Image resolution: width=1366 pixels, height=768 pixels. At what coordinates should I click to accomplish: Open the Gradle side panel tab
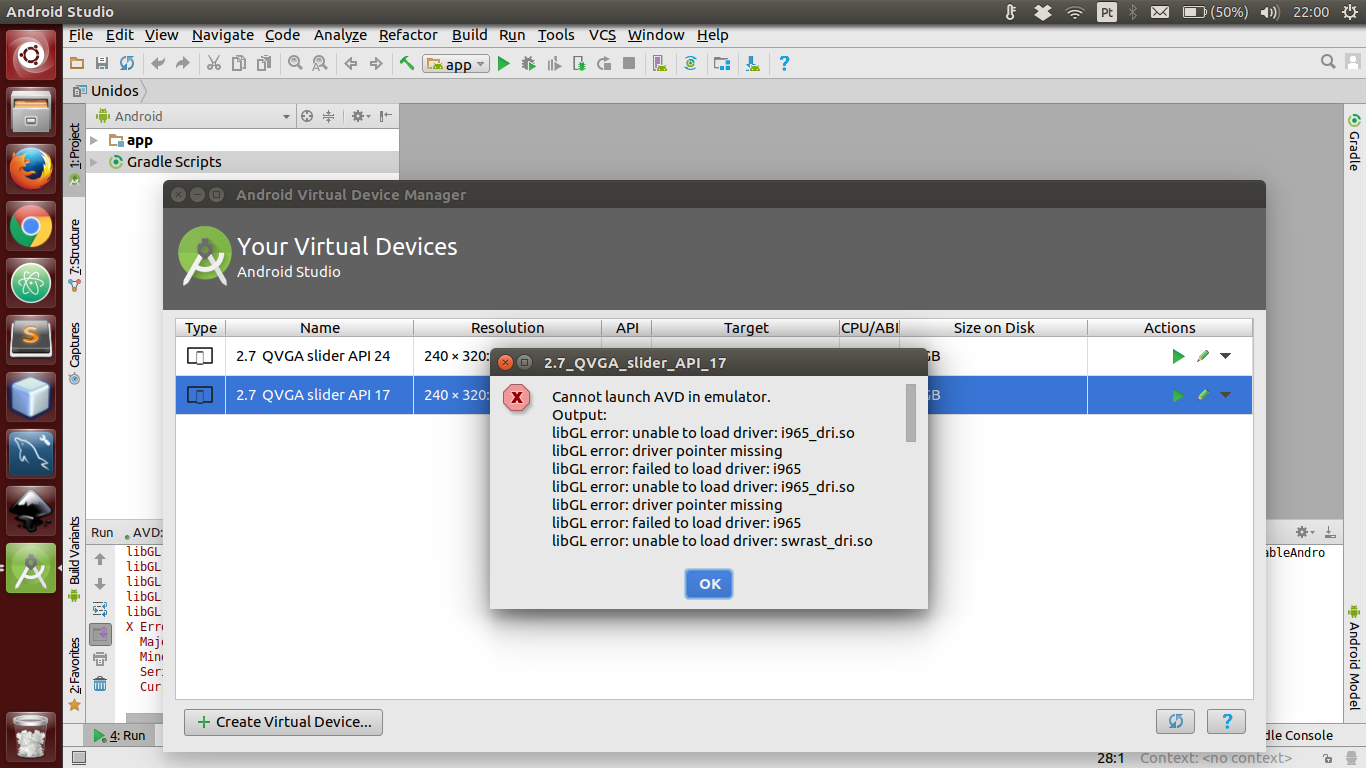point(1354,143)
